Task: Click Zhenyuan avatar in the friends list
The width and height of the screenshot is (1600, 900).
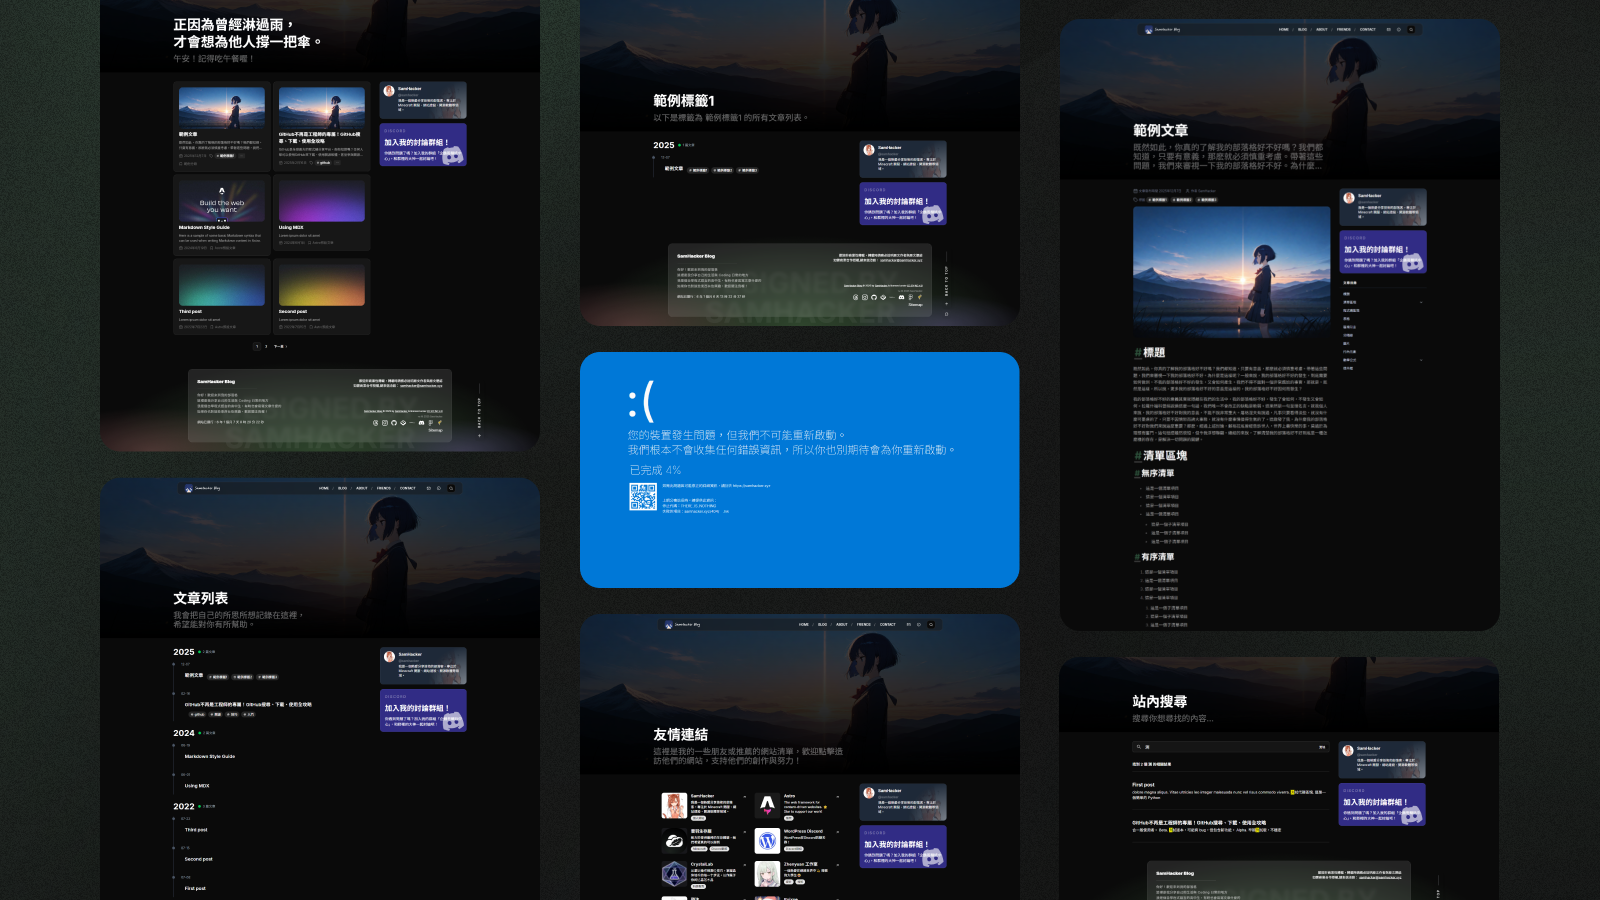Action: pos(767,874)
